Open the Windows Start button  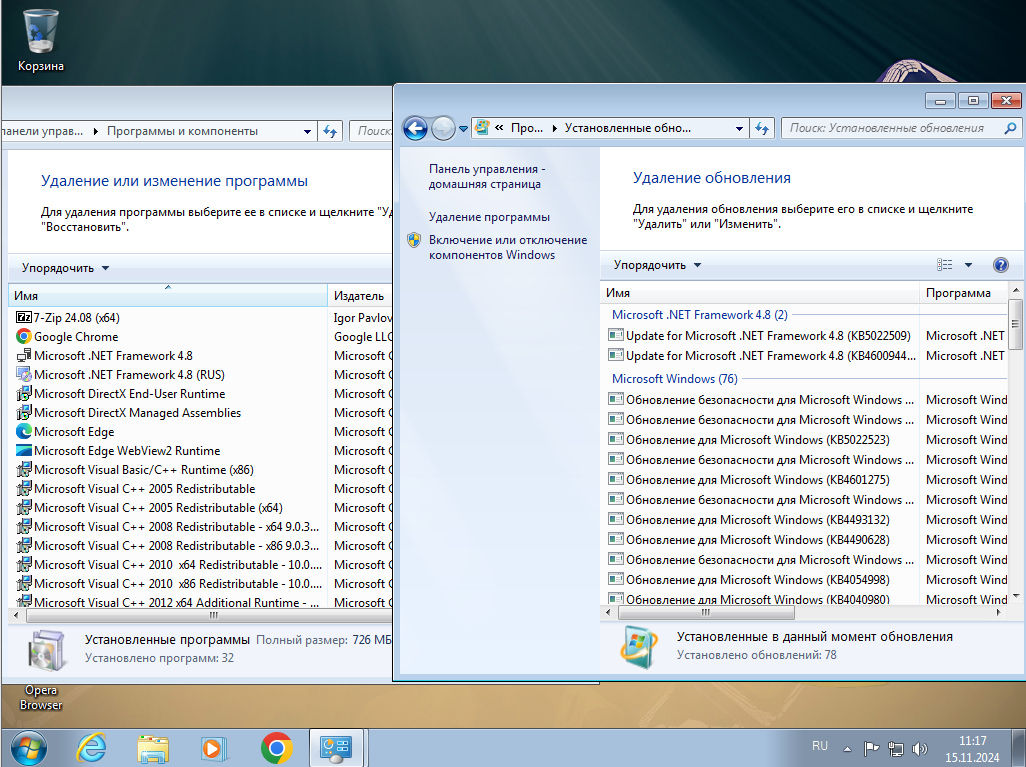click(x=29, y=748)
